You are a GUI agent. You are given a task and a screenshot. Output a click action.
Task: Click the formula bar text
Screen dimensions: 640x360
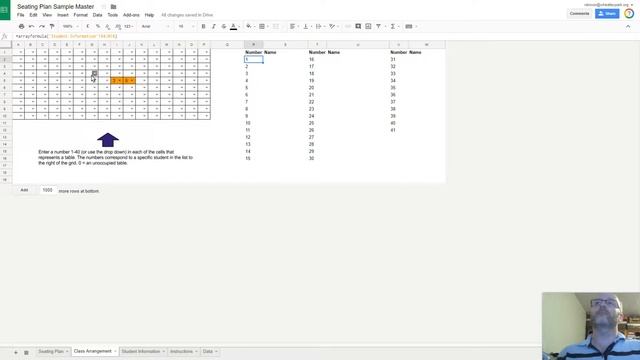67,36
